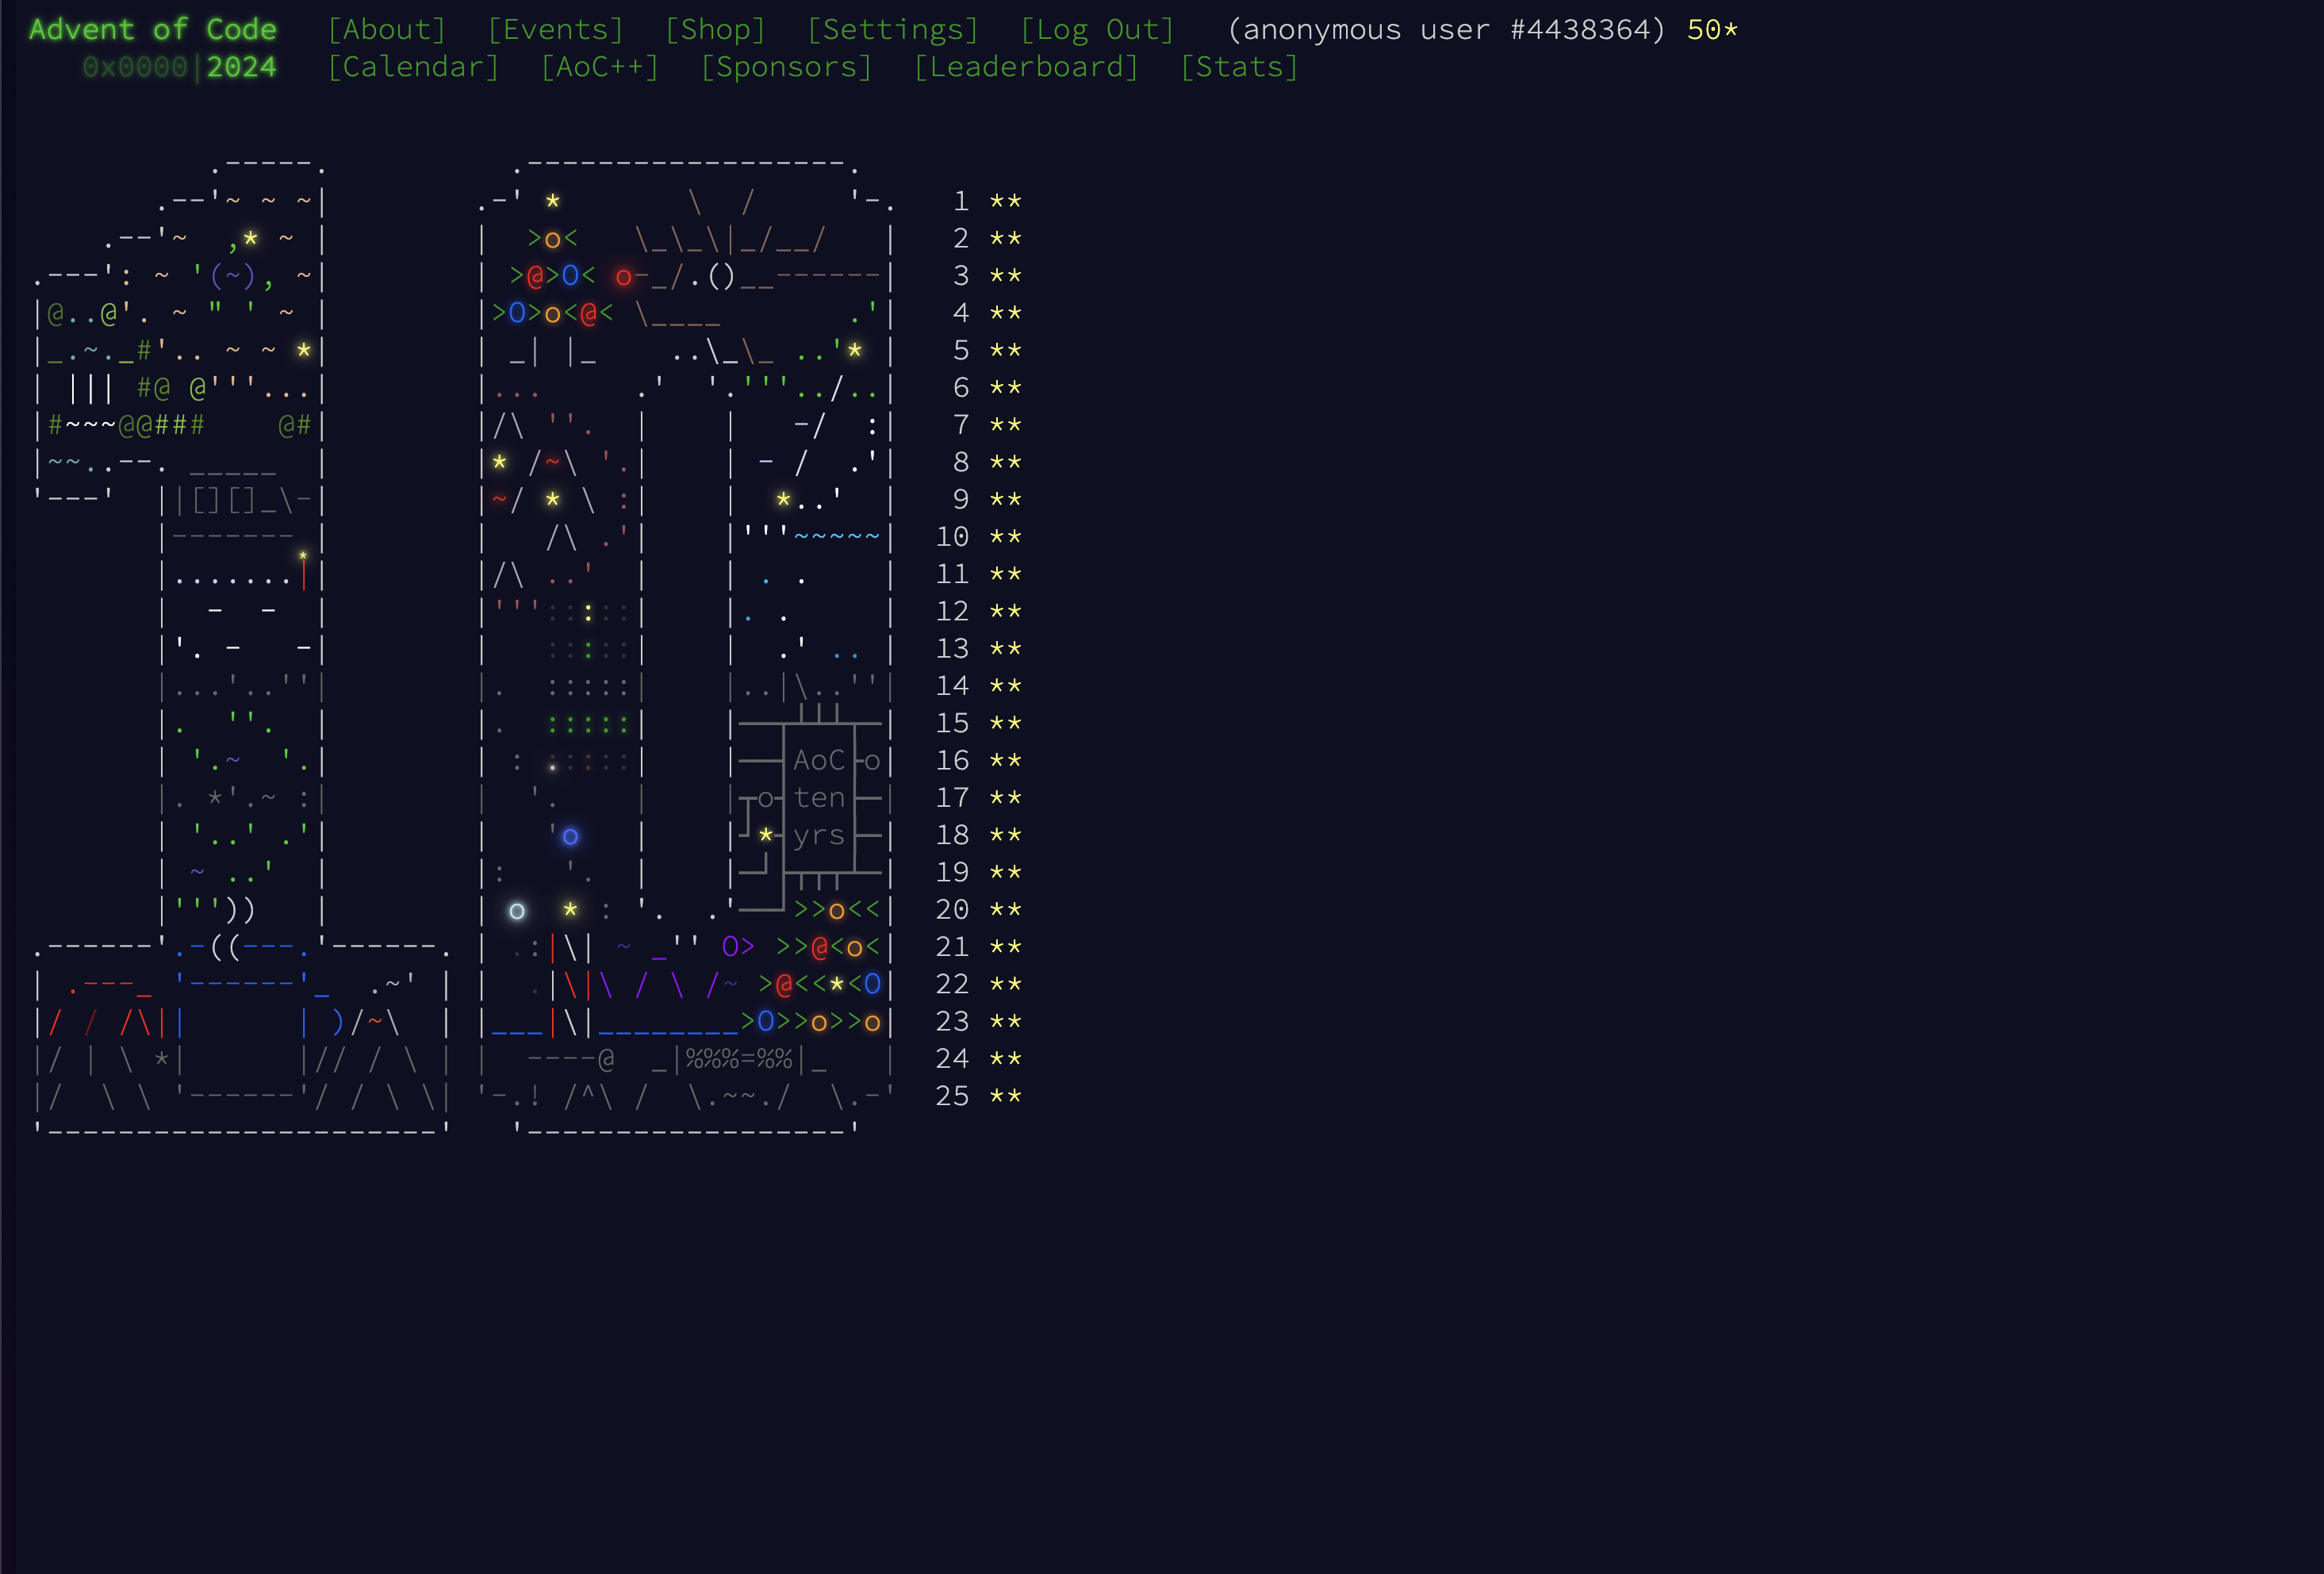The width and height of the screenshot is (2324, 1574).
Task: Select the day 25 completion stars
Action: point(1010,1095)
